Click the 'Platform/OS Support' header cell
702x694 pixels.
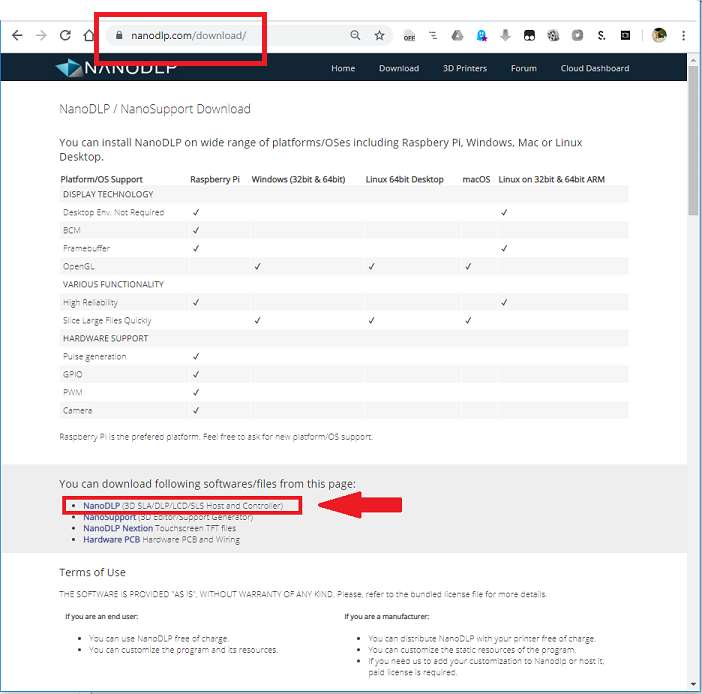pos(102,179)
